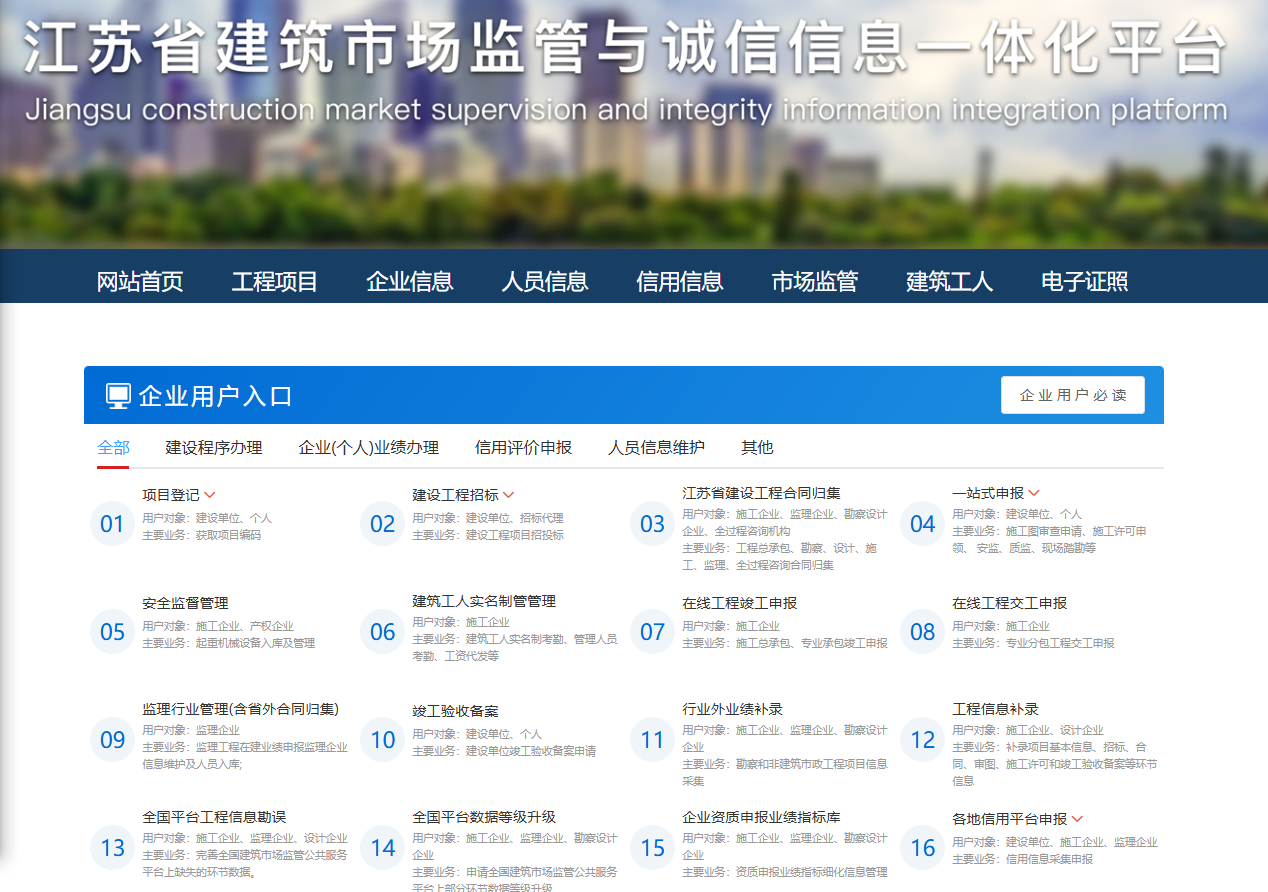The height and width of the screenshot is (892, 1268).
Task: Open 电子证照 in the navigation bar
Action: (x=1084, y=282)
